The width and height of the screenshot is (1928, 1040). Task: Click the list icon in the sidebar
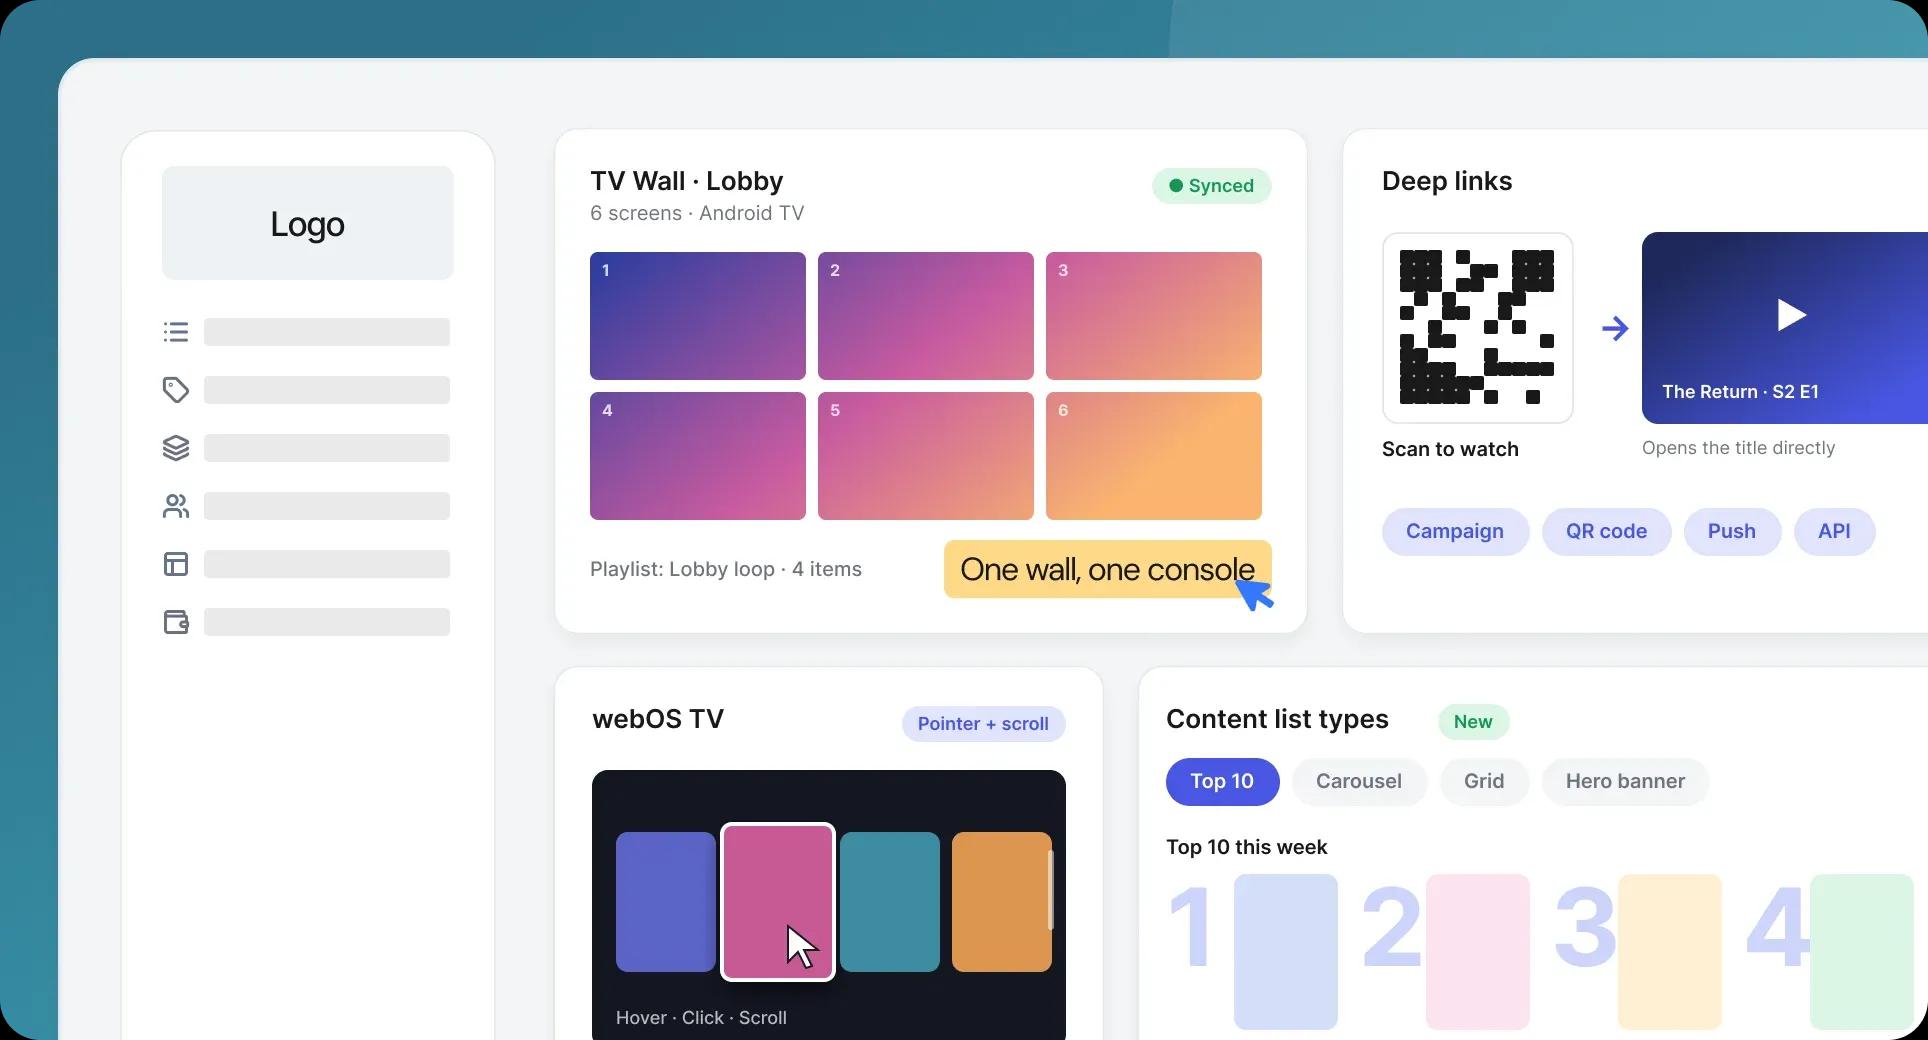(x=176, y=332)
